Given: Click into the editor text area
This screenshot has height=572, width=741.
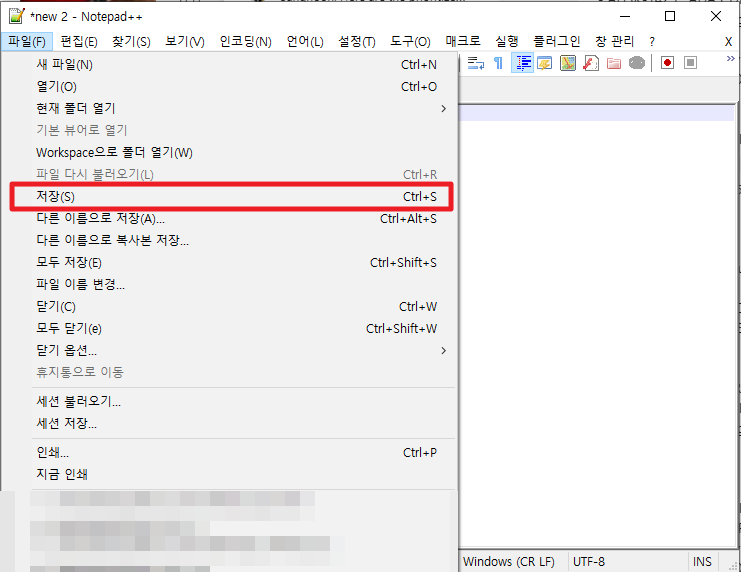Looking at the screenshot, I should coord(596,326).
